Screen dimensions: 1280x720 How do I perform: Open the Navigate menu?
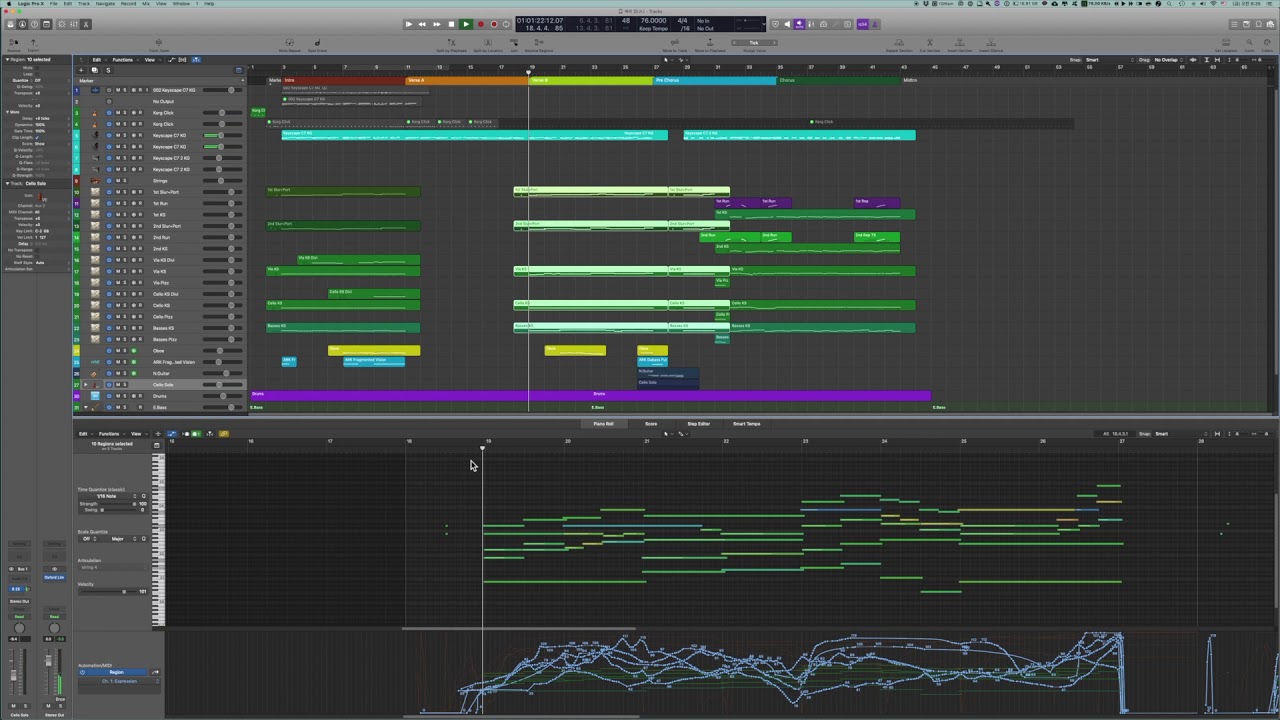(105, 4)
